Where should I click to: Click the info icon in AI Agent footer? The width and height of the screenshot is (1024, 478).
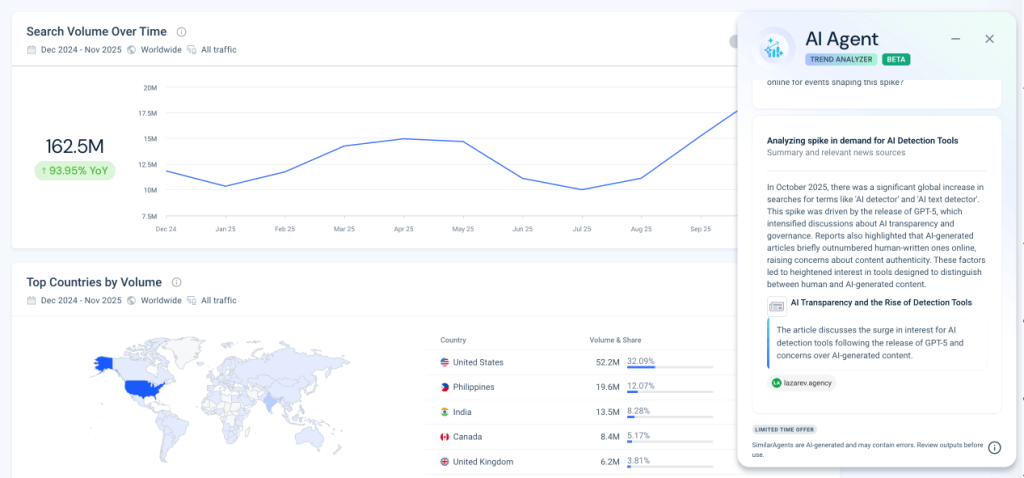click(x=994, y=448)
